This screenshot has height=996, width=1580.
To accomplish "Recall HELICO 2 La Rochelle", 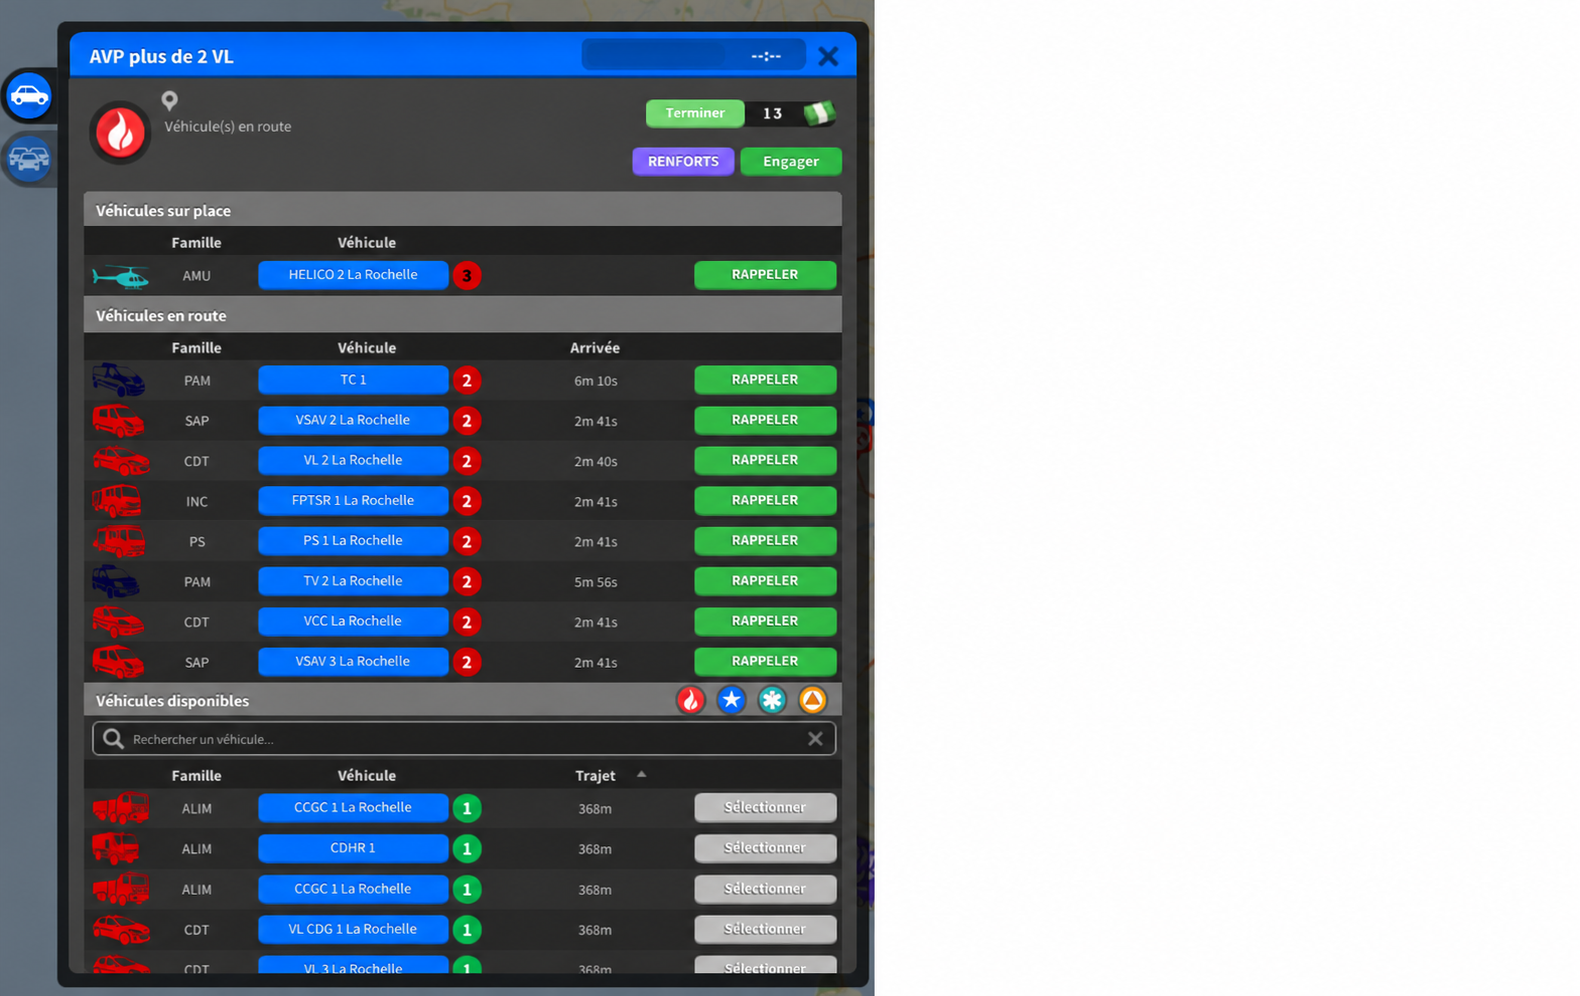I will [x=765, y=275].
